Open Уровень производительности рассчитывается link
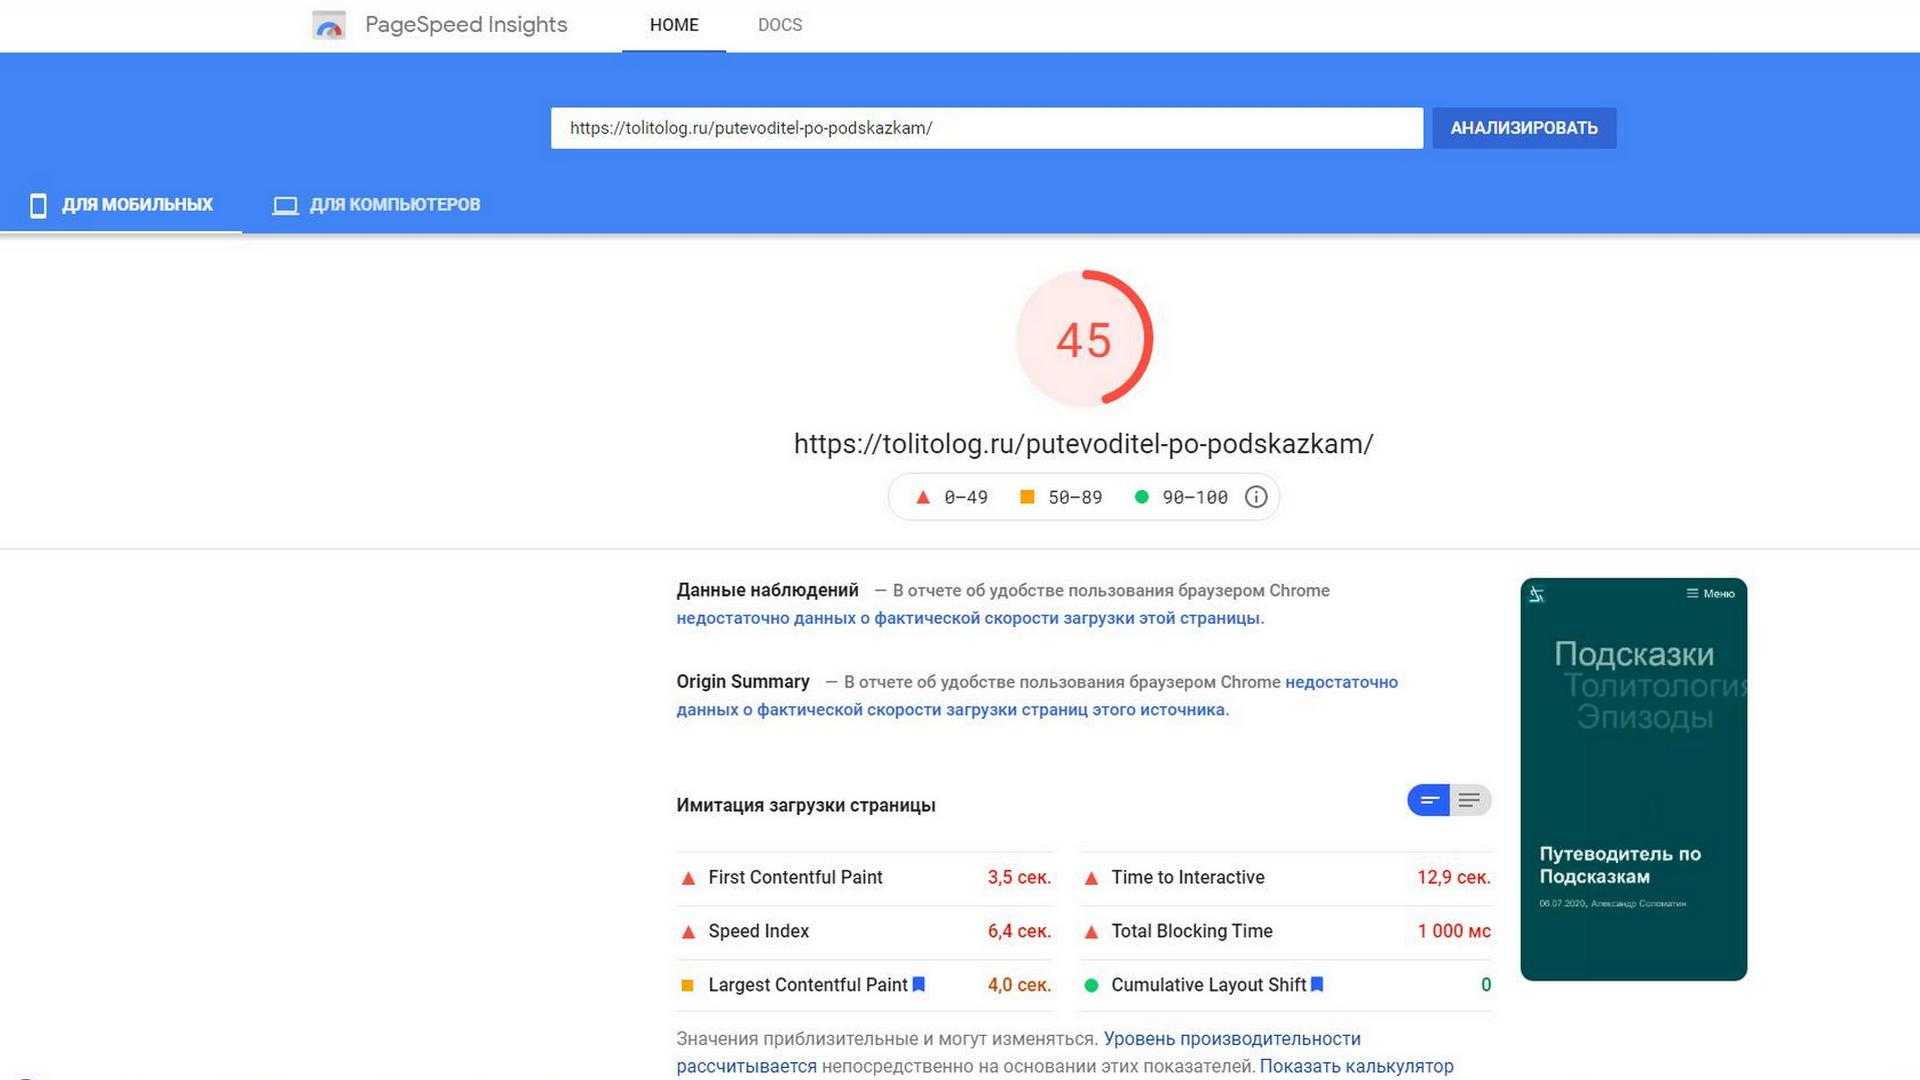The width and height of the screenshot is (1920, 1080). [1018, 1052]
